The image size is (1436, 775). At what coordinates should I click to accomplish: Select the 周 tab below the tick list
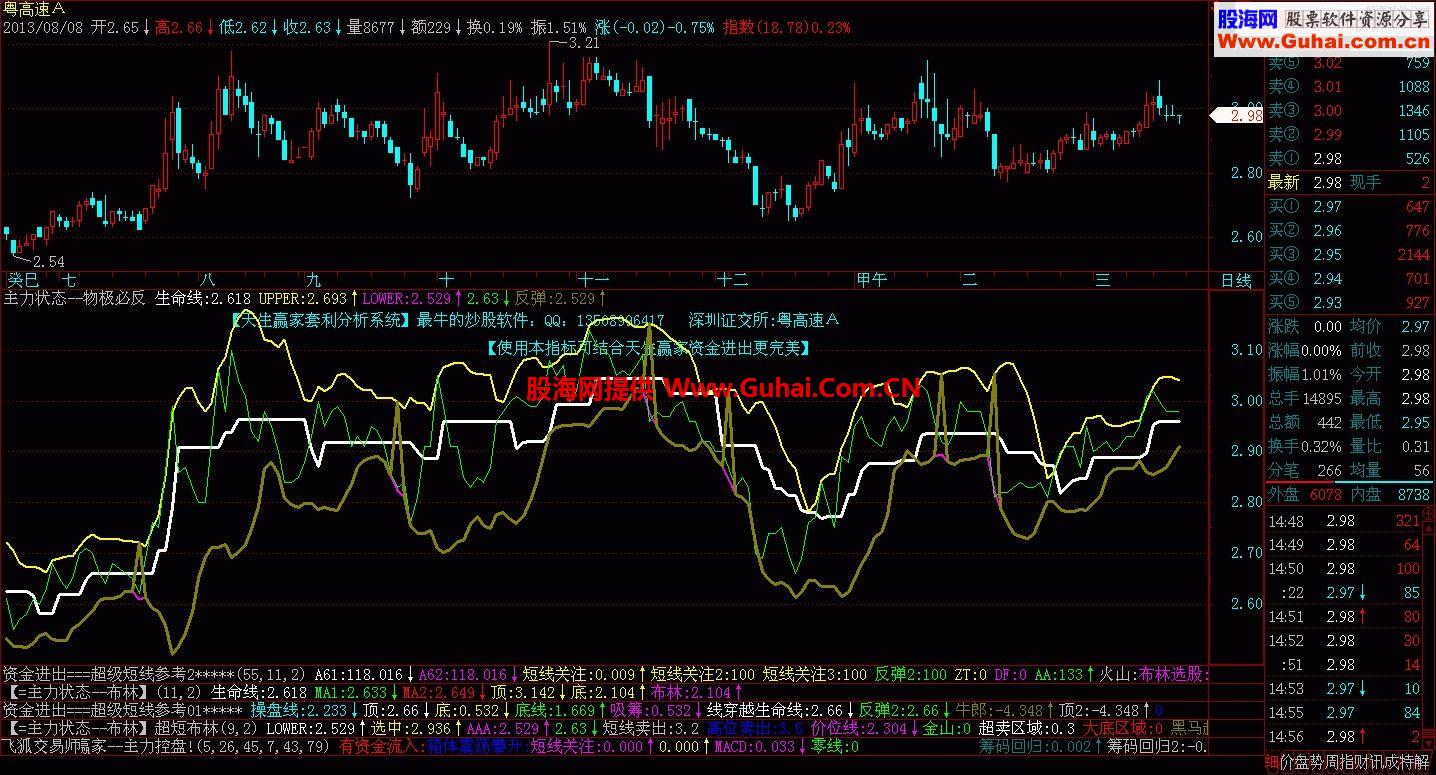(x=1333, y=762)
